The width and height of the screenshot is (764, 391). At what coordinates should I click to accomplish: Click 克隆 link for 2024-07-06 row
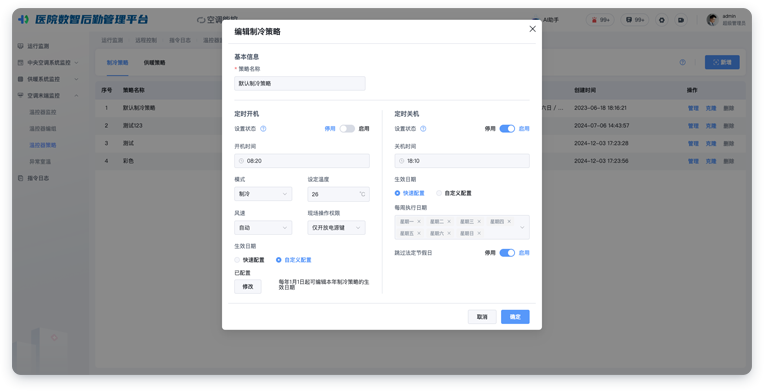coord(711,126)
